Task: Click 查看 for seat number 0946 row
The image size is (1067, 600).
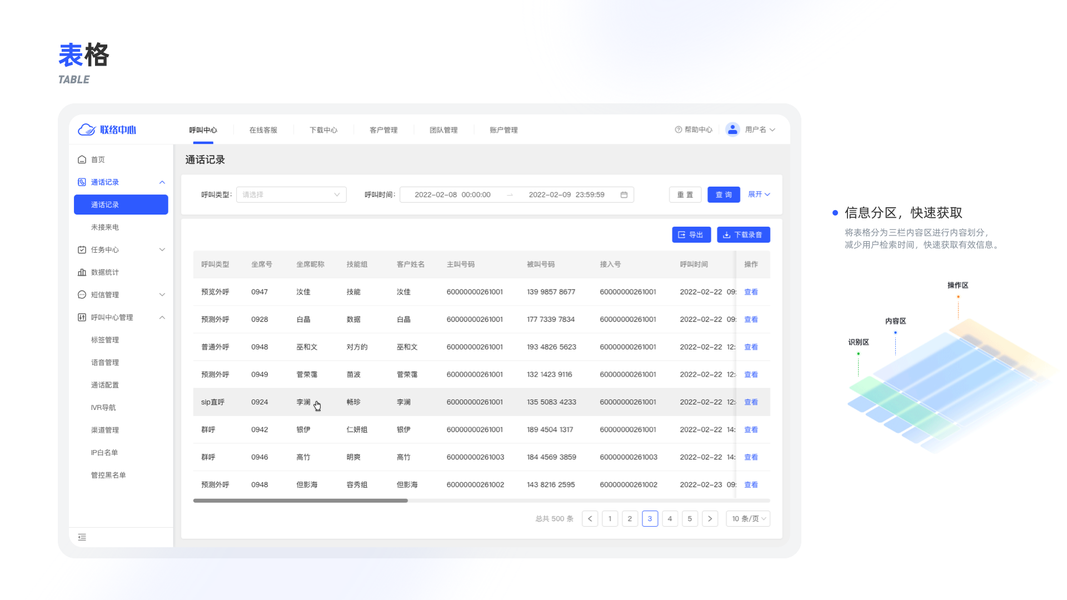Action: point(751,457)
